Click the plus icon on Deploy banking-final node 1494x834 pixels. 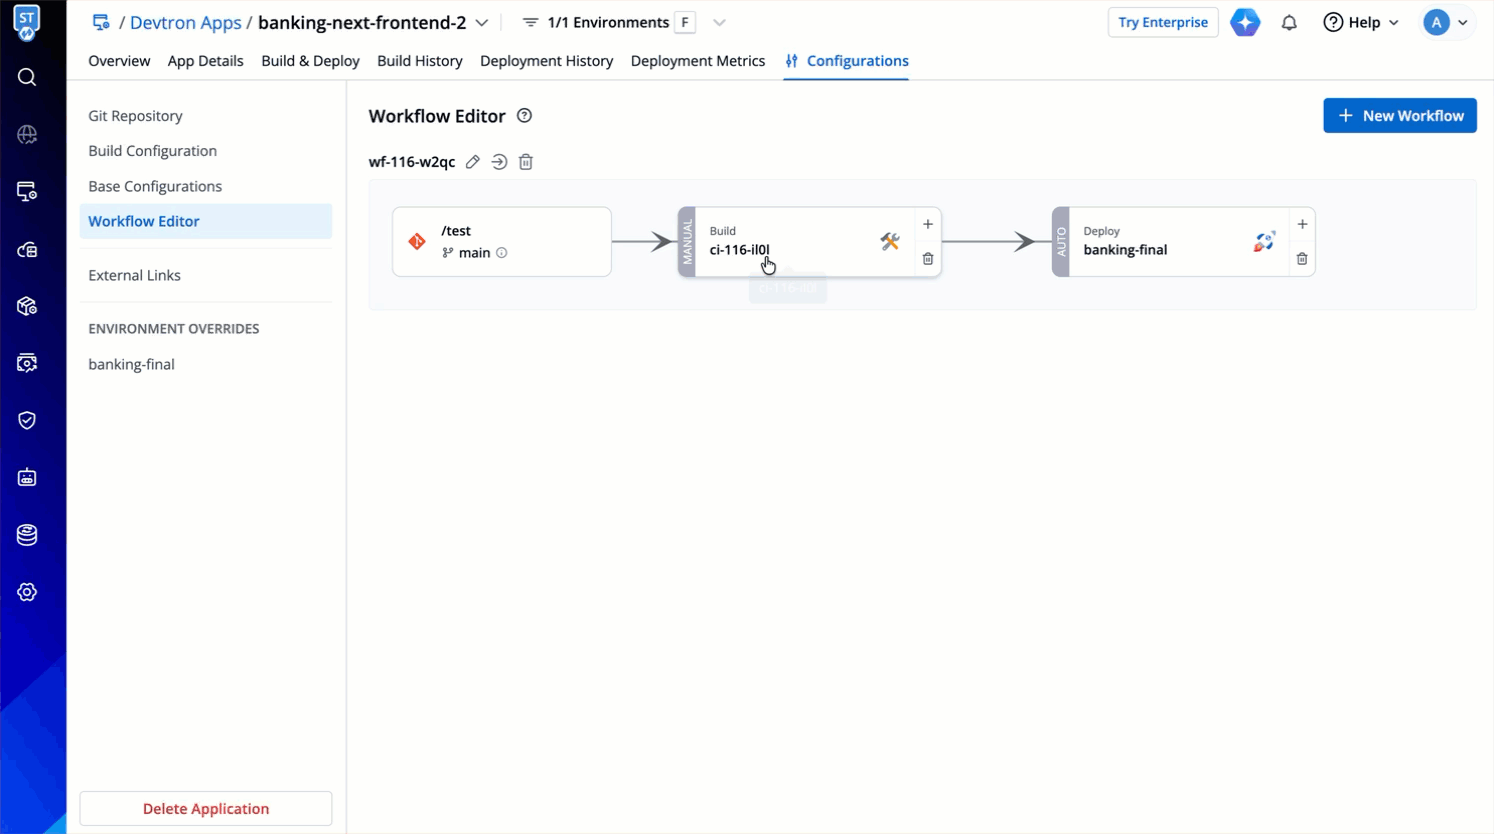[x=1302, y=225]
